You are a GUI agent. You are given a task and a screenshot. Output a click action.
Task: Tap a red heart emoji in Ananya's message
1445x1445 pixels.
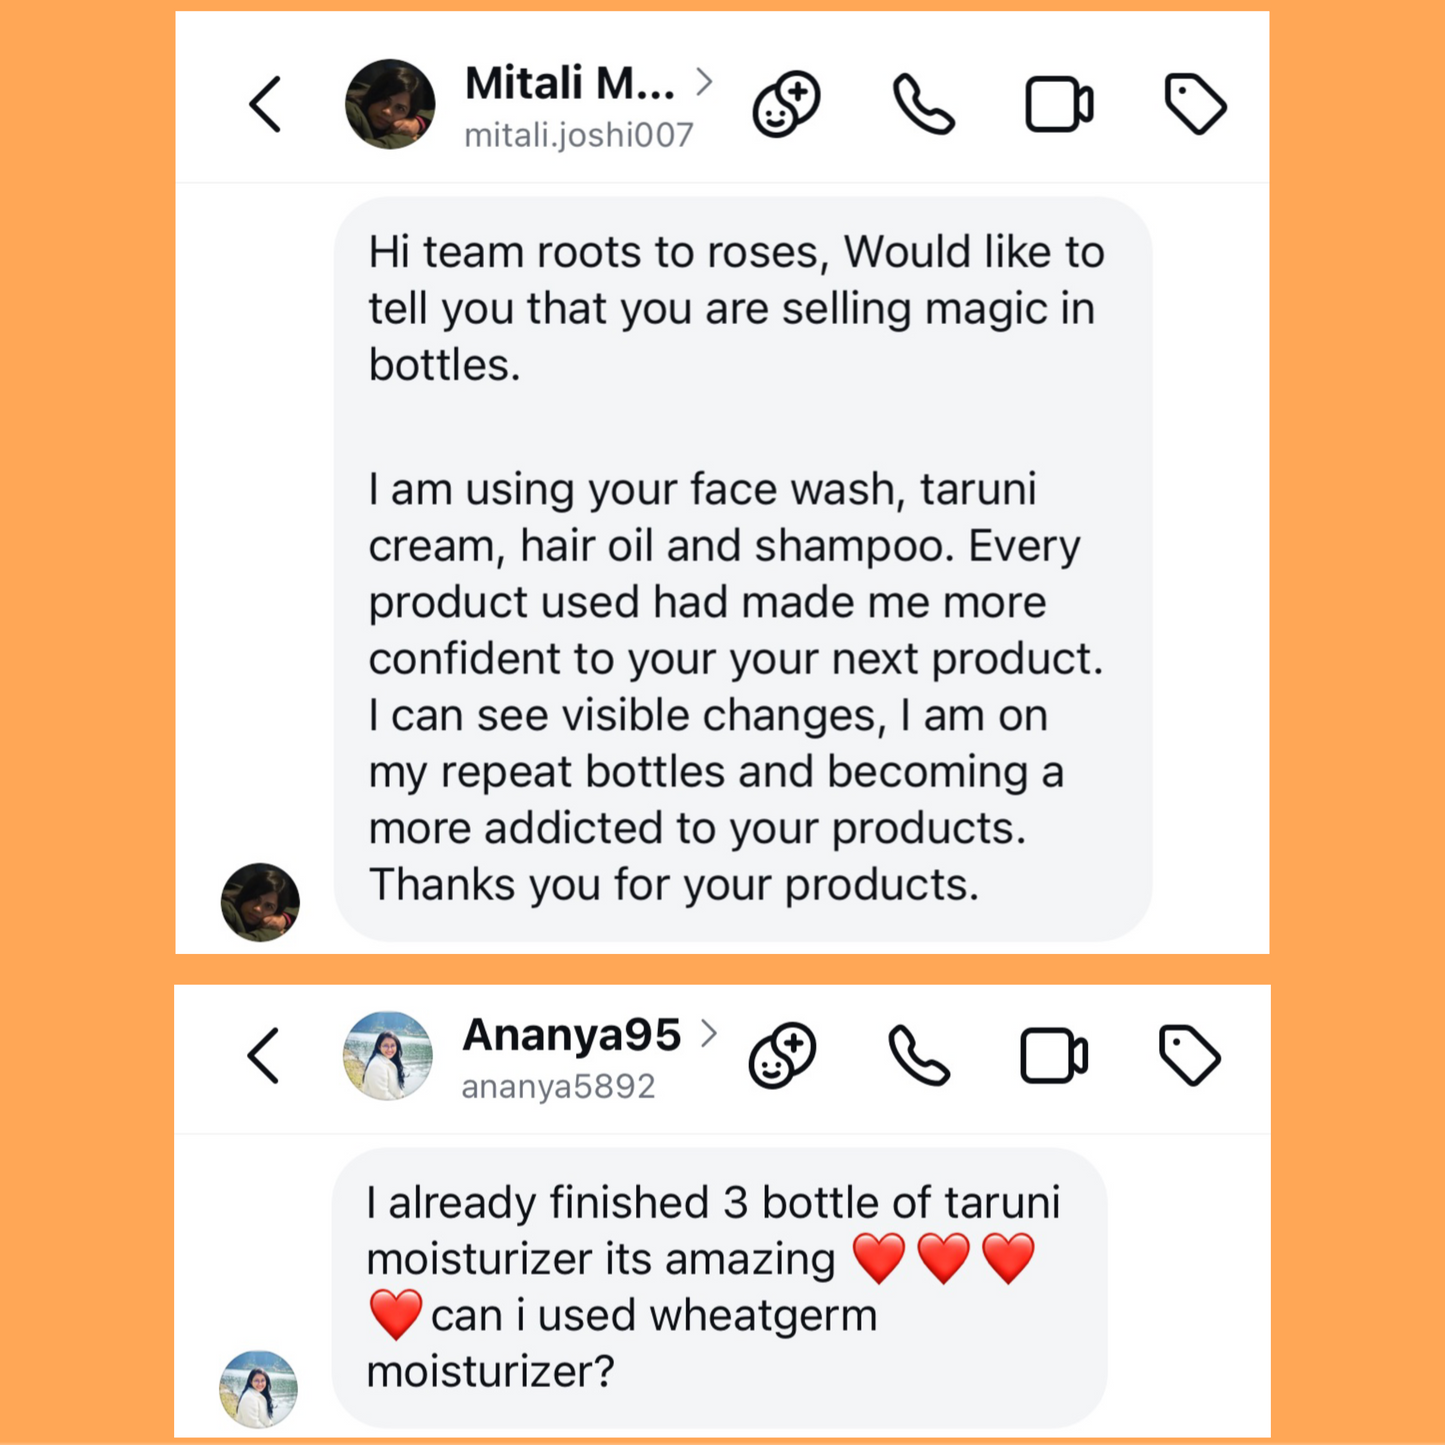point(878,1257)
